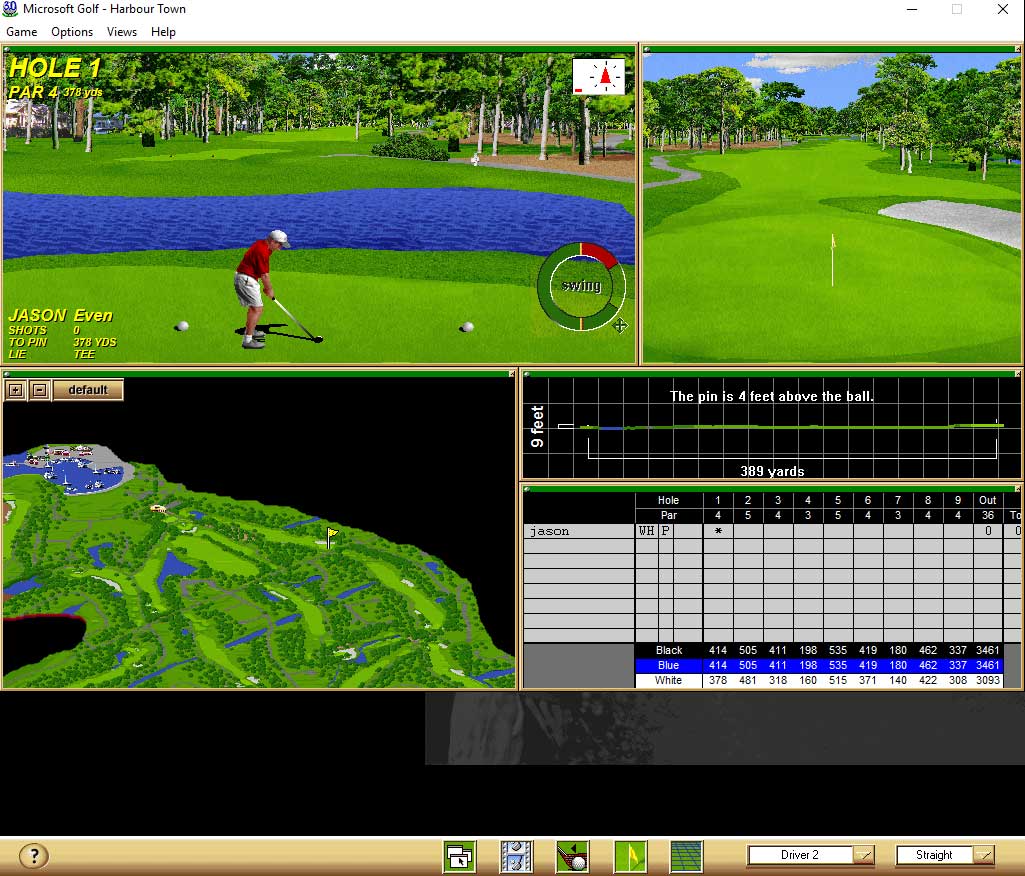Click the swing meter circle
The height and width of the screenshot is (876, 1025).
tap(581, 286)
